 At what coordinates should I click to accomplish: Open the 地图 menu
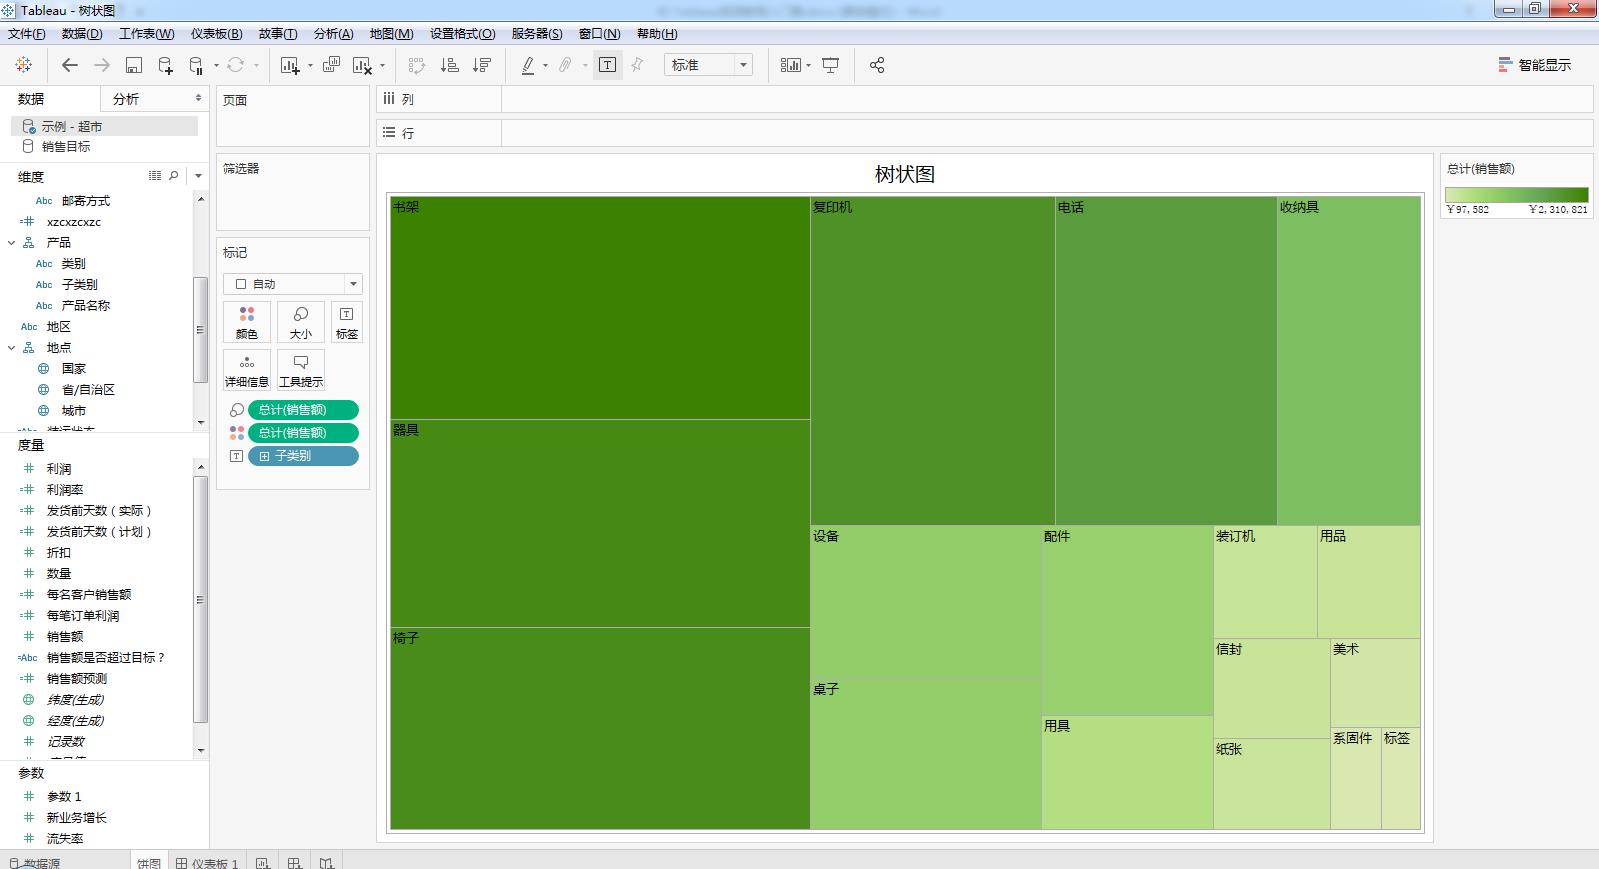391,33
